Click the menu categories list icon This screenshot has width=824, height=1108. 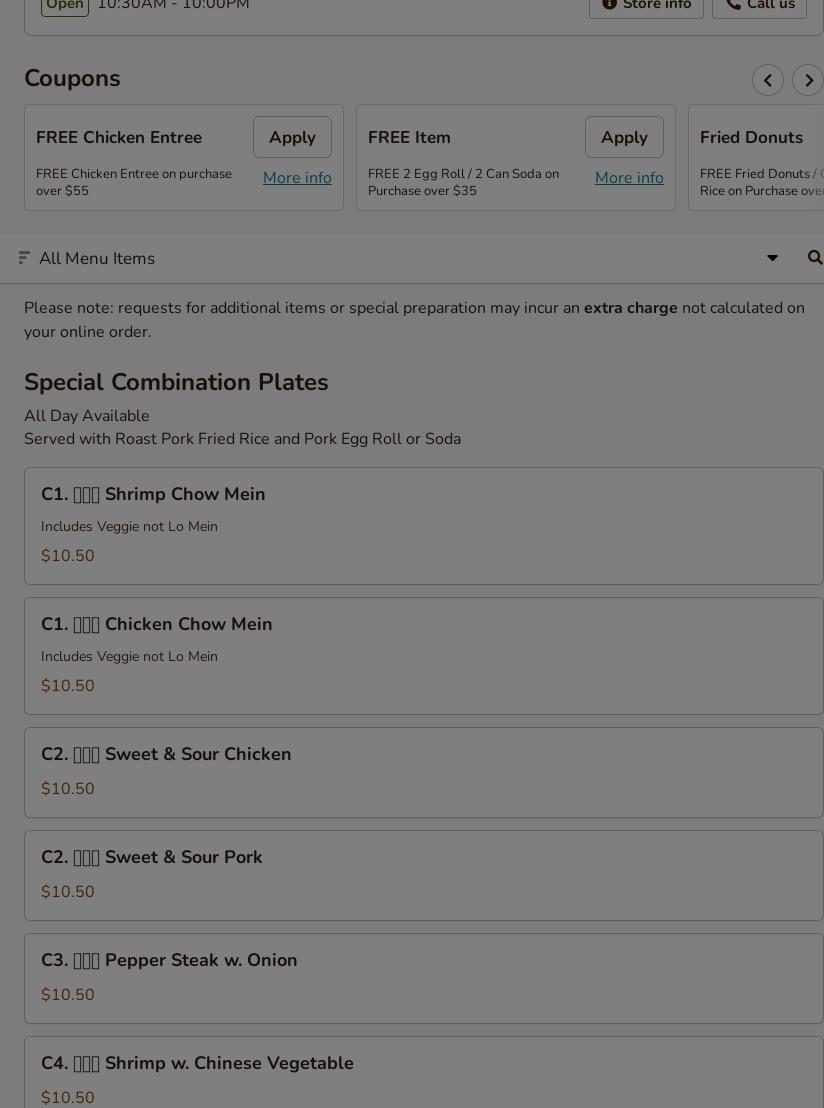pyautogui.click(x=24, y=258)
